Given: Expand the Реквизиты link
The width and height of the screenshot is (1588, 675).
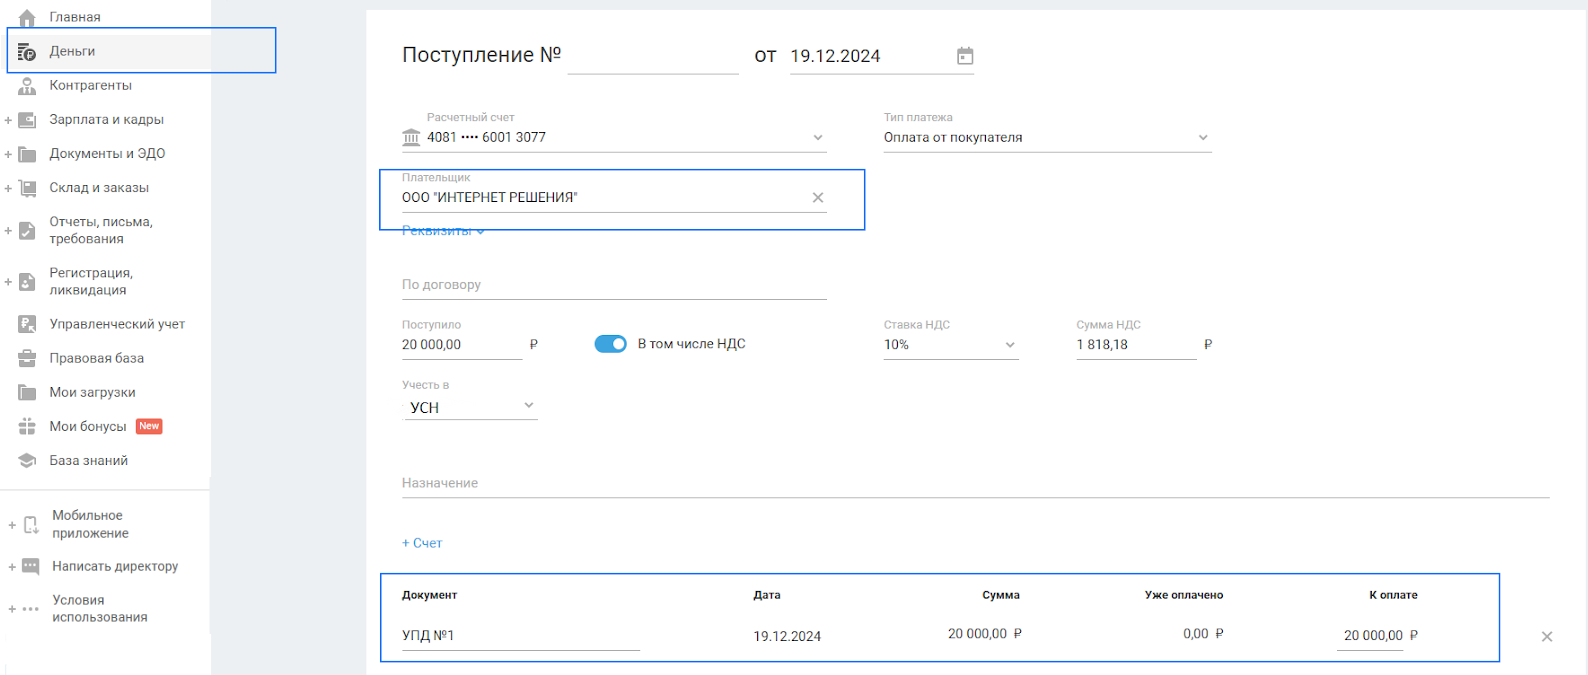Looking at the screenshot, I should pyautogui.click(x=442, y=231).
